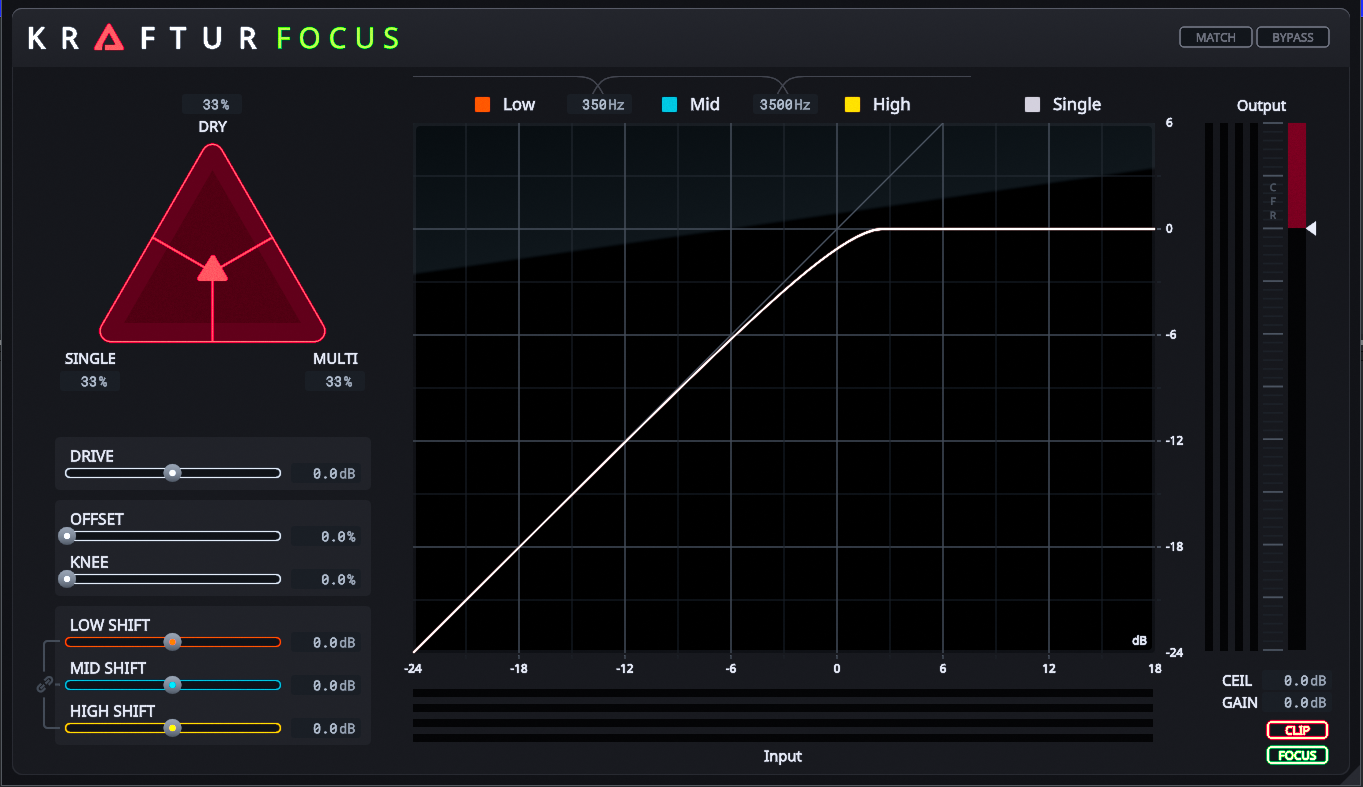
Task: Click the GAIN value field
Action: click(x=1297, y=703)
